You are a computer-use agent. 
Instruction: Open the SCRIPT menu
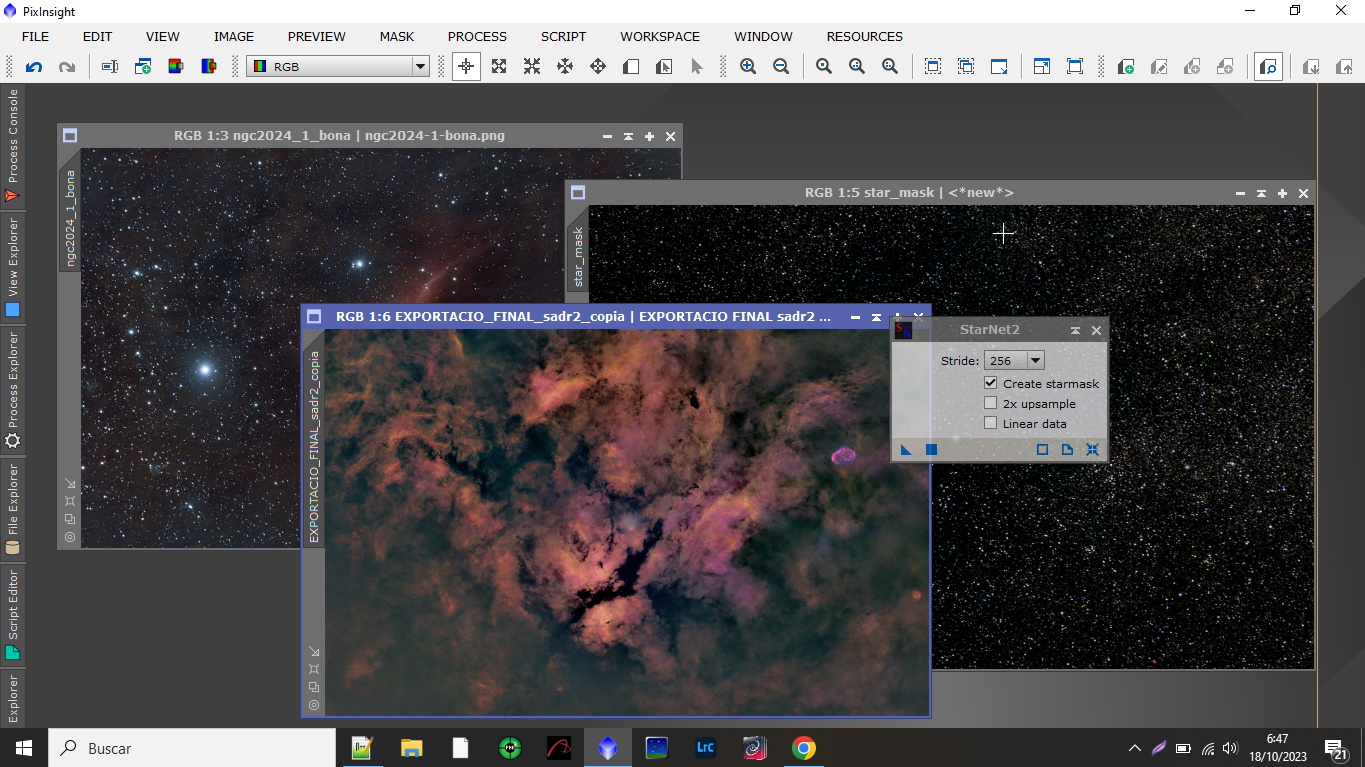point(564,36)
